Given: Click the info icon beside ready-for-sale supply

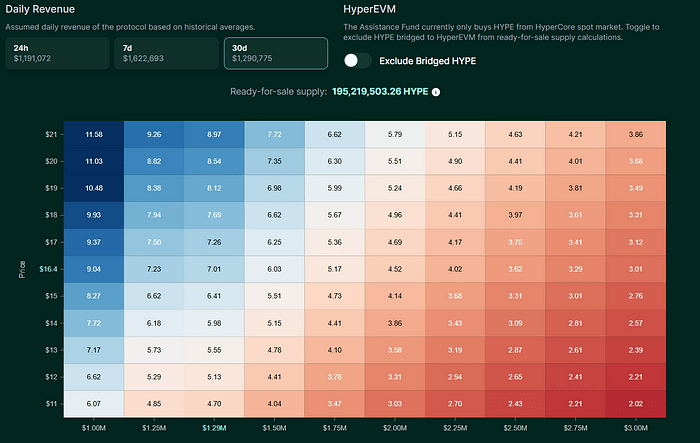Looking at the screenshot, I should [x=436, y=92].
